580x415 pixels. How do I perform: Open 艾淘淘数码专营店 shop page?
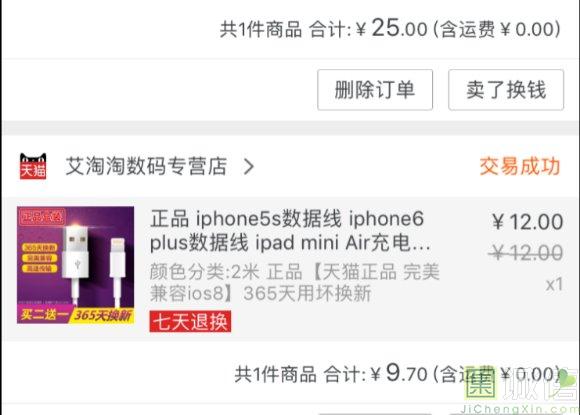[x=146, y=166]
